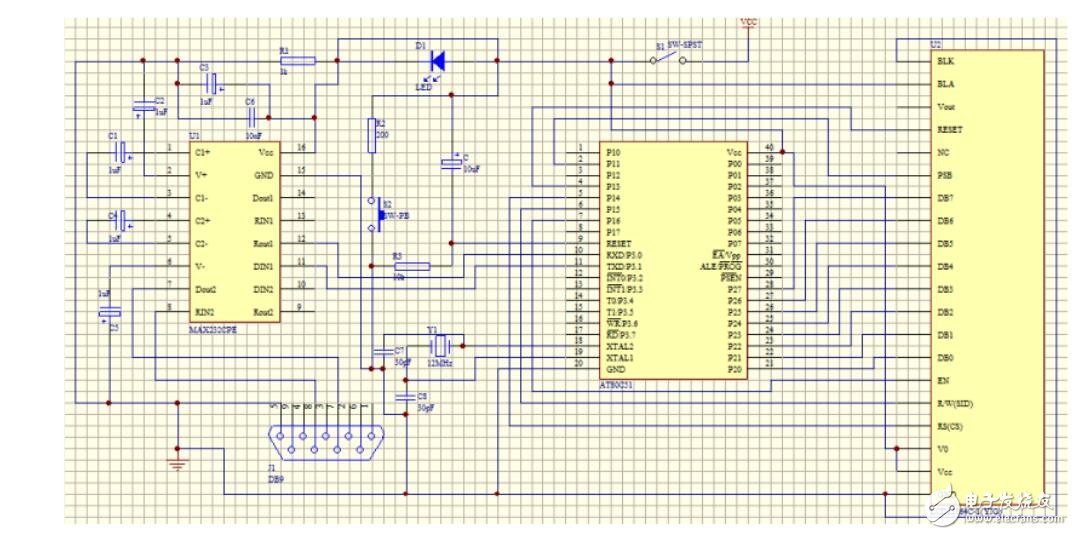The image size is (1072, 535).
Task: Select the RESET pin on the AT89C51
Action: click(619, 244)
